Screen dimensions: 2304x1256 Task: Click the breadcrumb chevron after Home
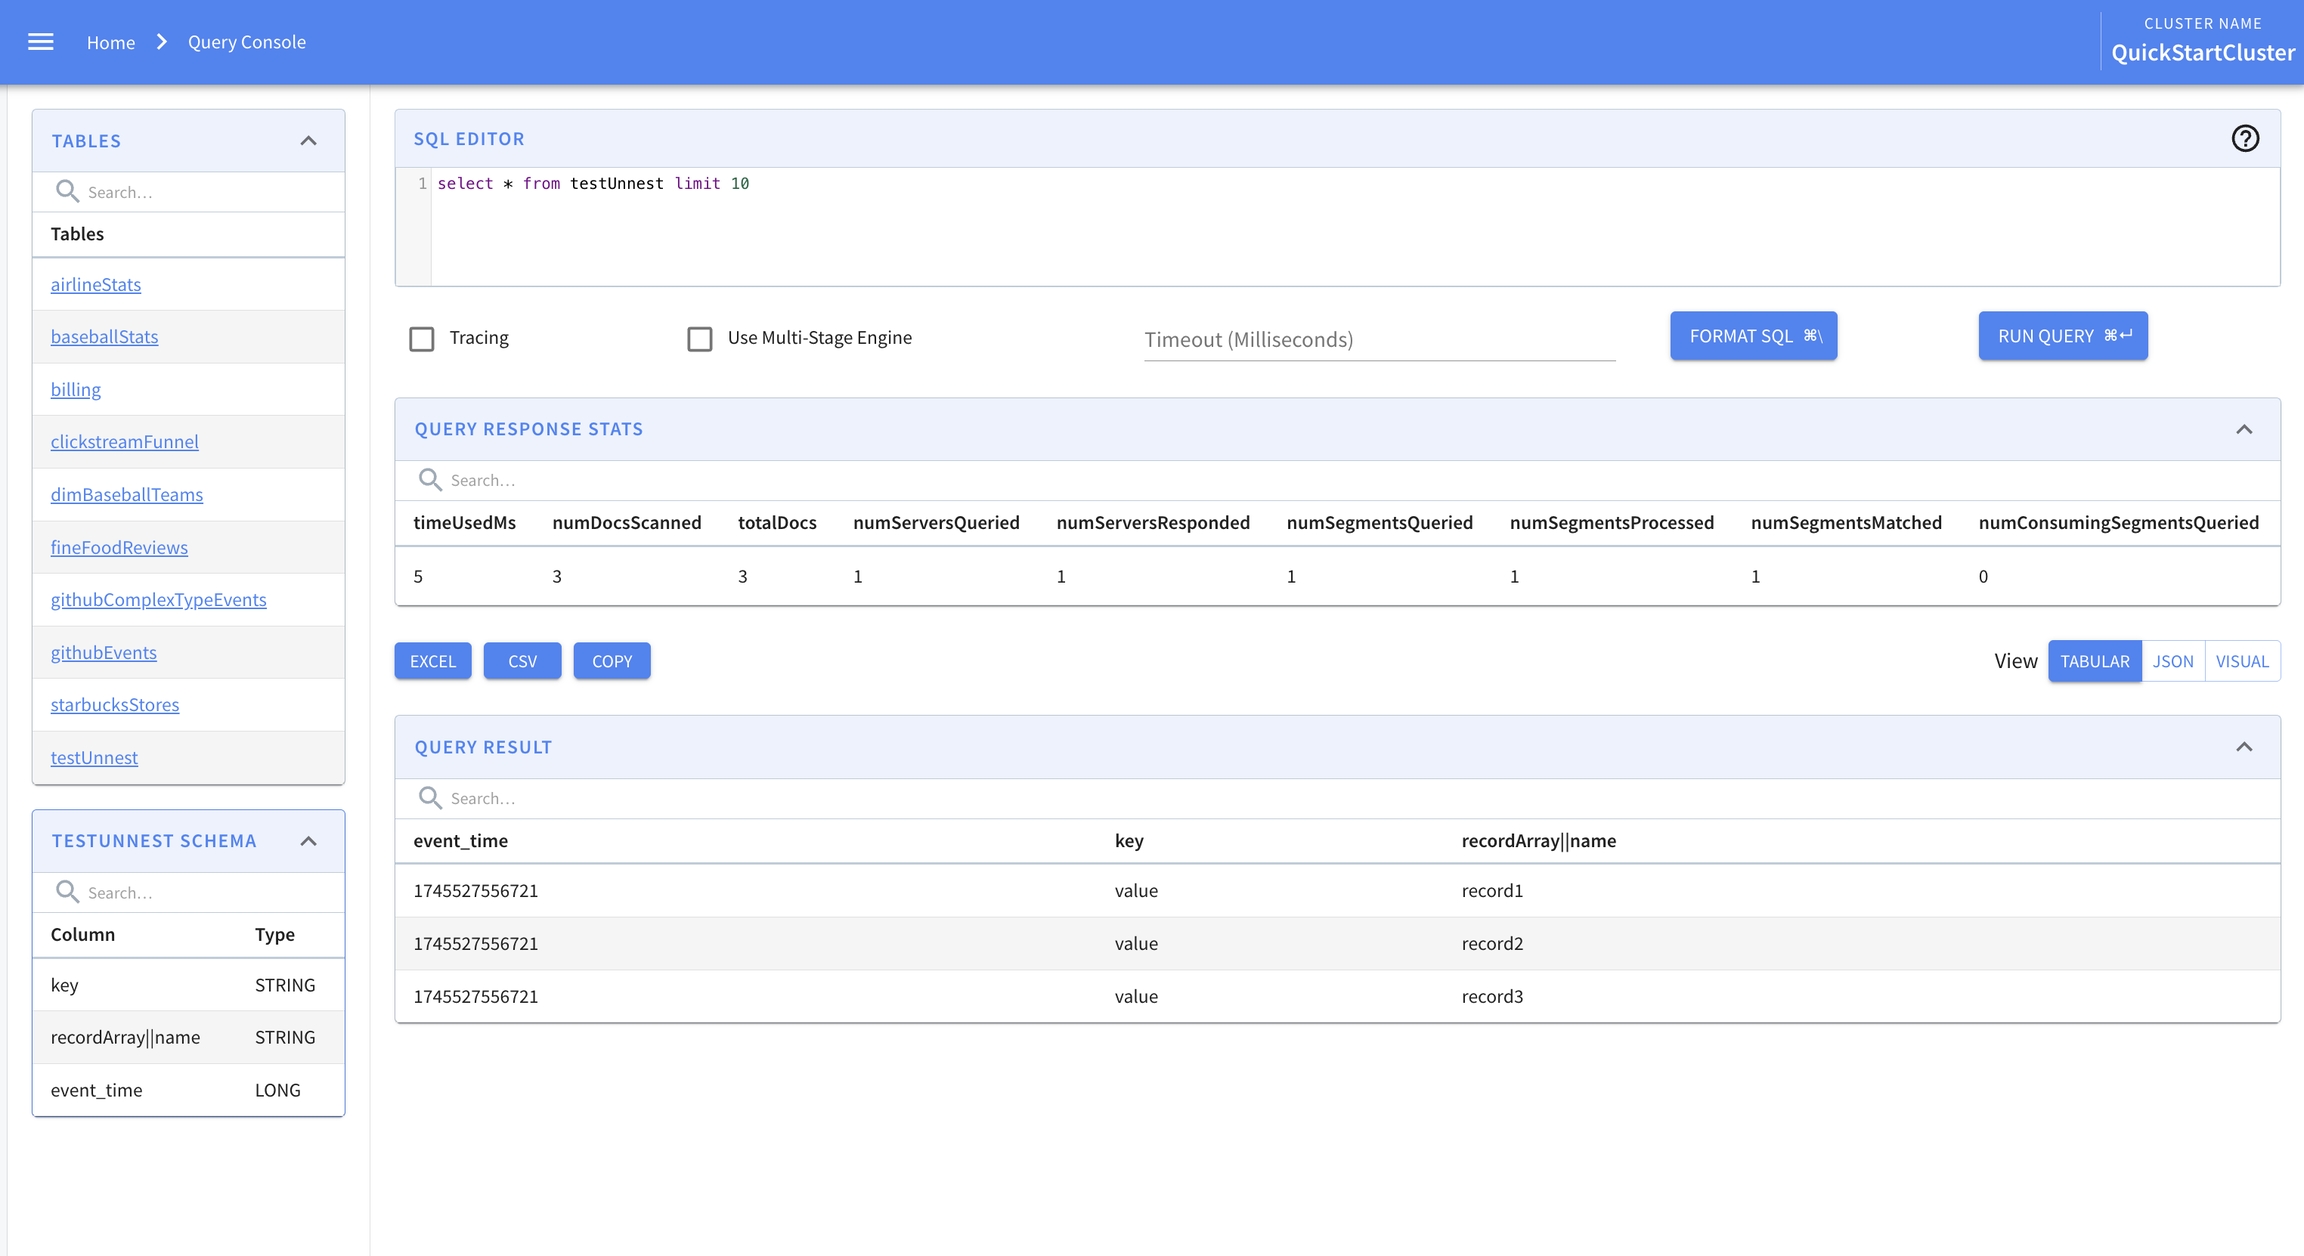(x=162, y=42)
